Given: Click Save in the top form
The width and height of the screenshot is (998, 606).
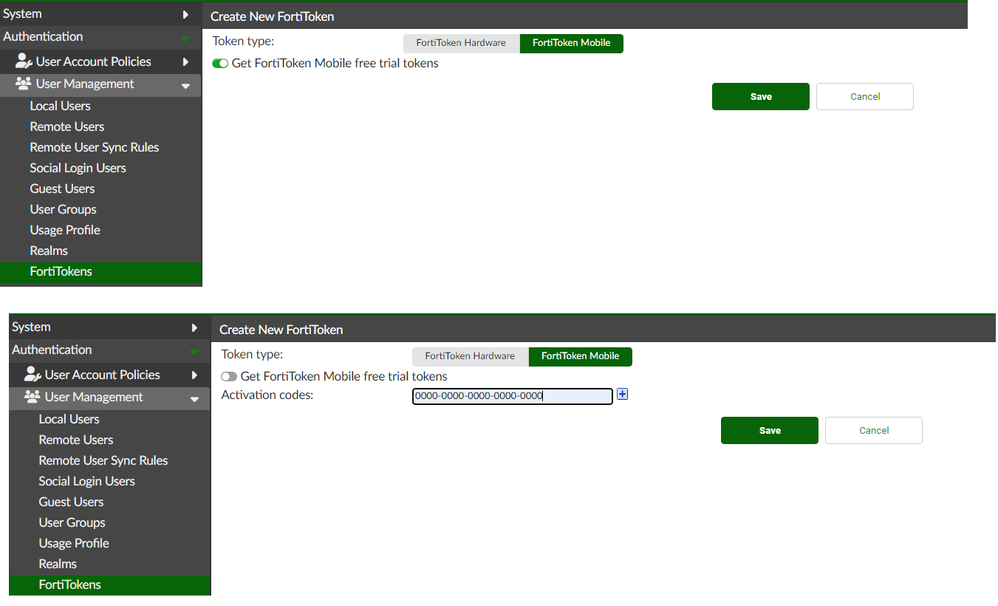Looking at the screenshot, I should coord(761,96).
